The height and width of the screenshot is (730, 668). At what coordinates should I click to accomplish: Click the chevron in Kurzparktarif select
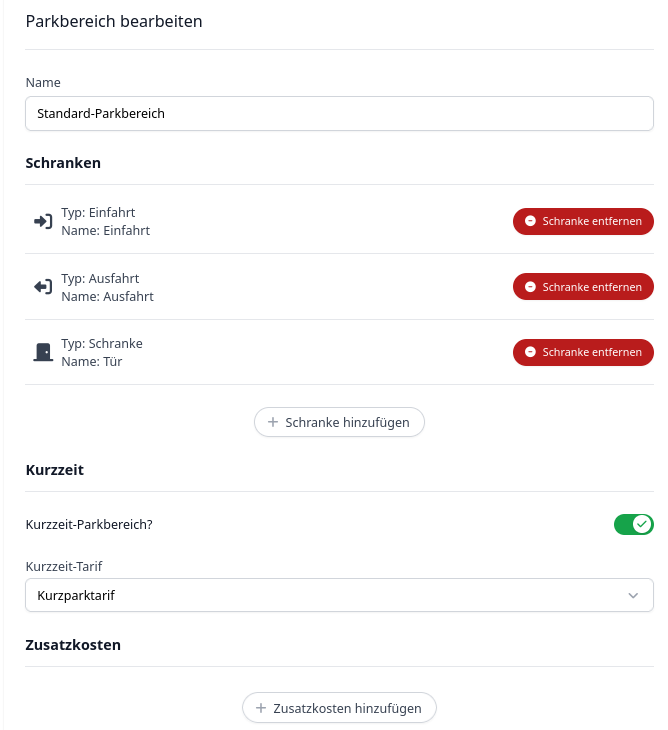633,595
